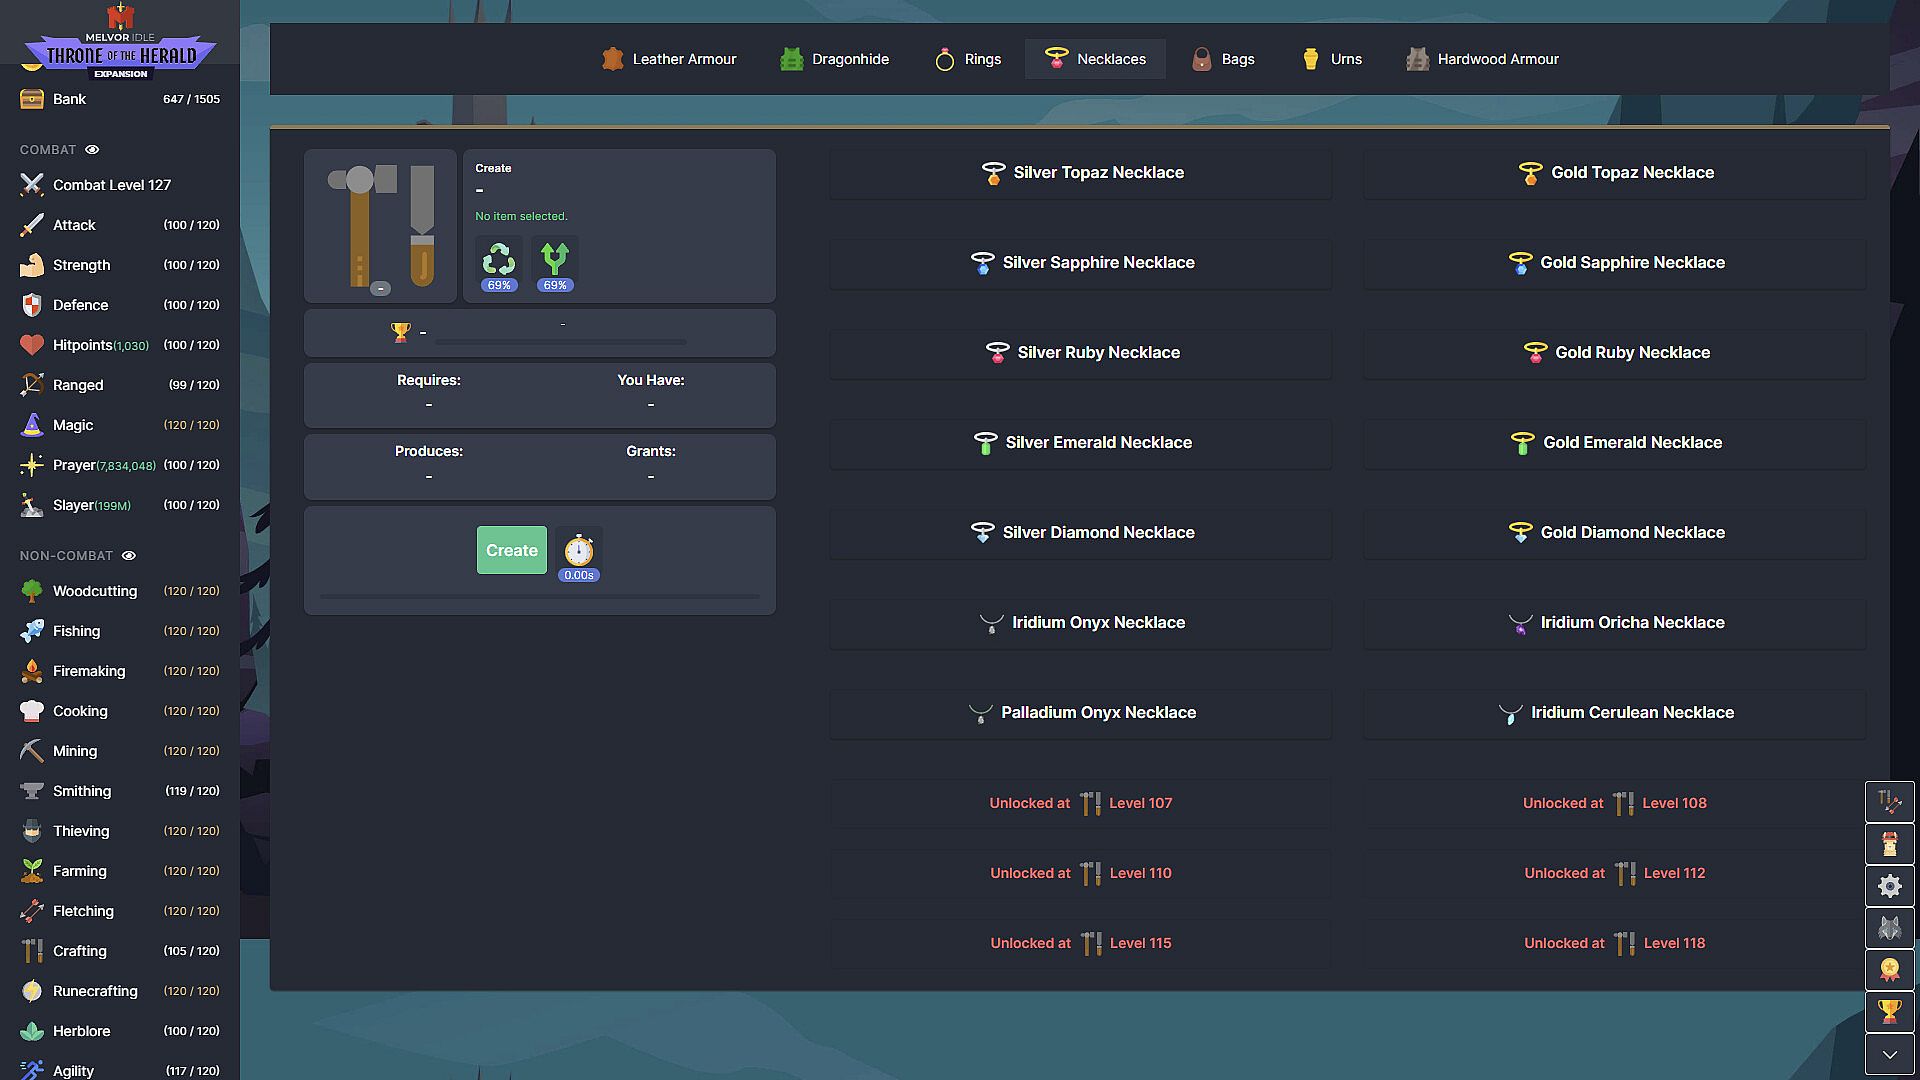
Task: Click the crafting tools icon in right sidebar
Action: [x=1889, y=802]
